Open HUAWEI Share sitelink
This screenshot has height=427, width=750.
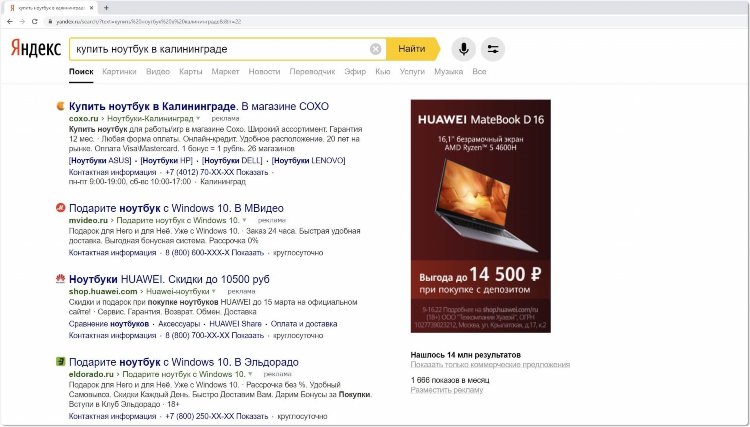235,324
